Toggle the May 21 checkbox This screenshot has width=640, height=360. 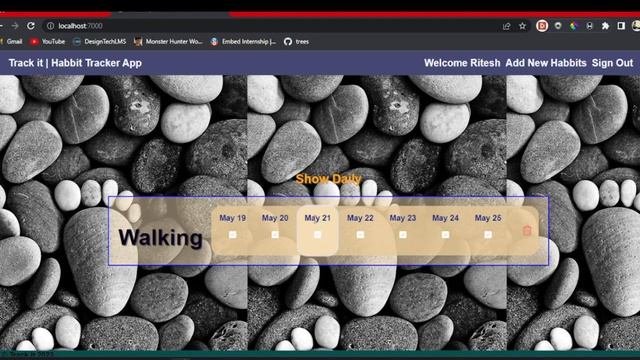coord(318,235)
